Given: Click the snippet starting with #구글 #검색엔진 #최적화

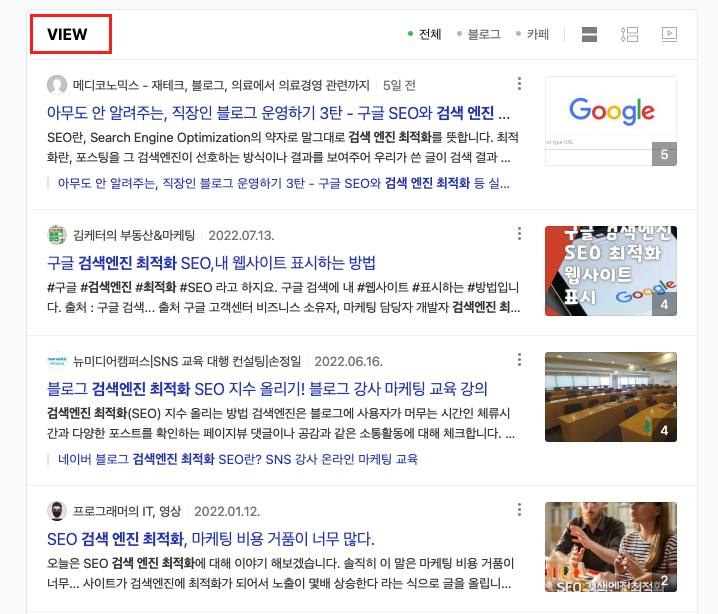Looking at the screenshot, I should click(x=283, y=297).
